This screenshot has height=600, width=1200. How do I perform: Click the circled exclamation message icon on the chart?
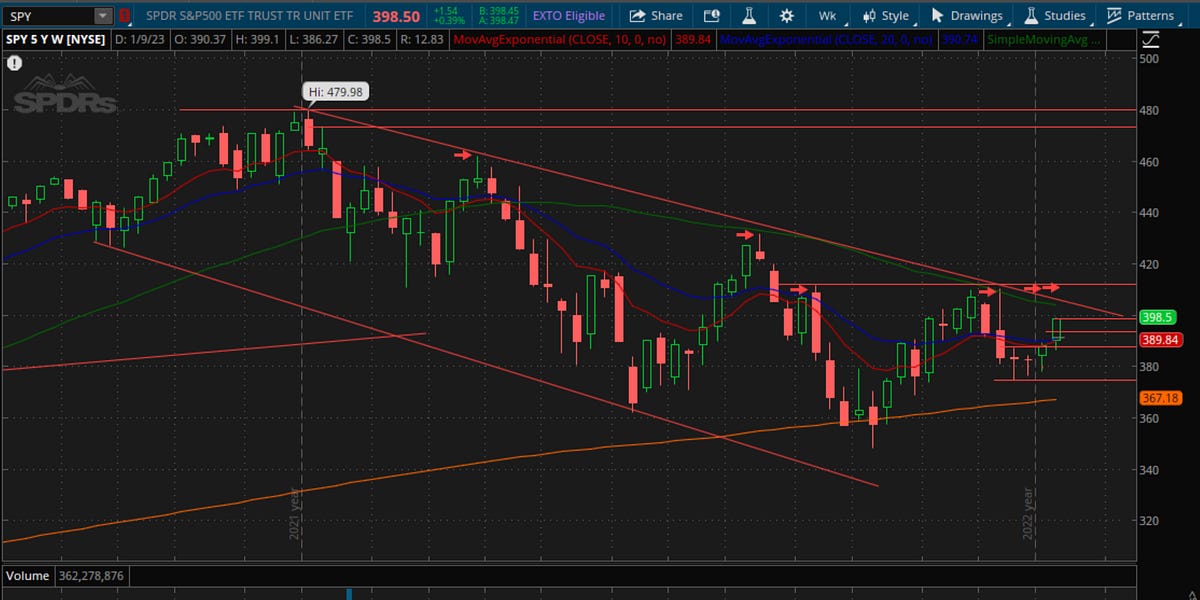(14, 63)
